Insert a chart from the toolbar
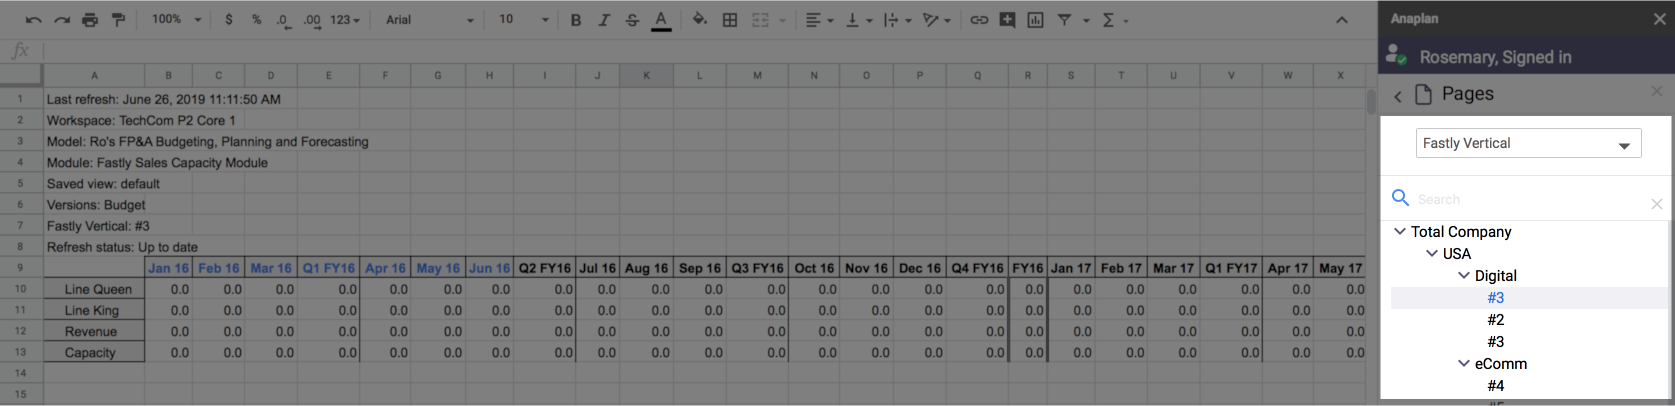This screenshot has height=406, width=1675. coord(1035,20)
